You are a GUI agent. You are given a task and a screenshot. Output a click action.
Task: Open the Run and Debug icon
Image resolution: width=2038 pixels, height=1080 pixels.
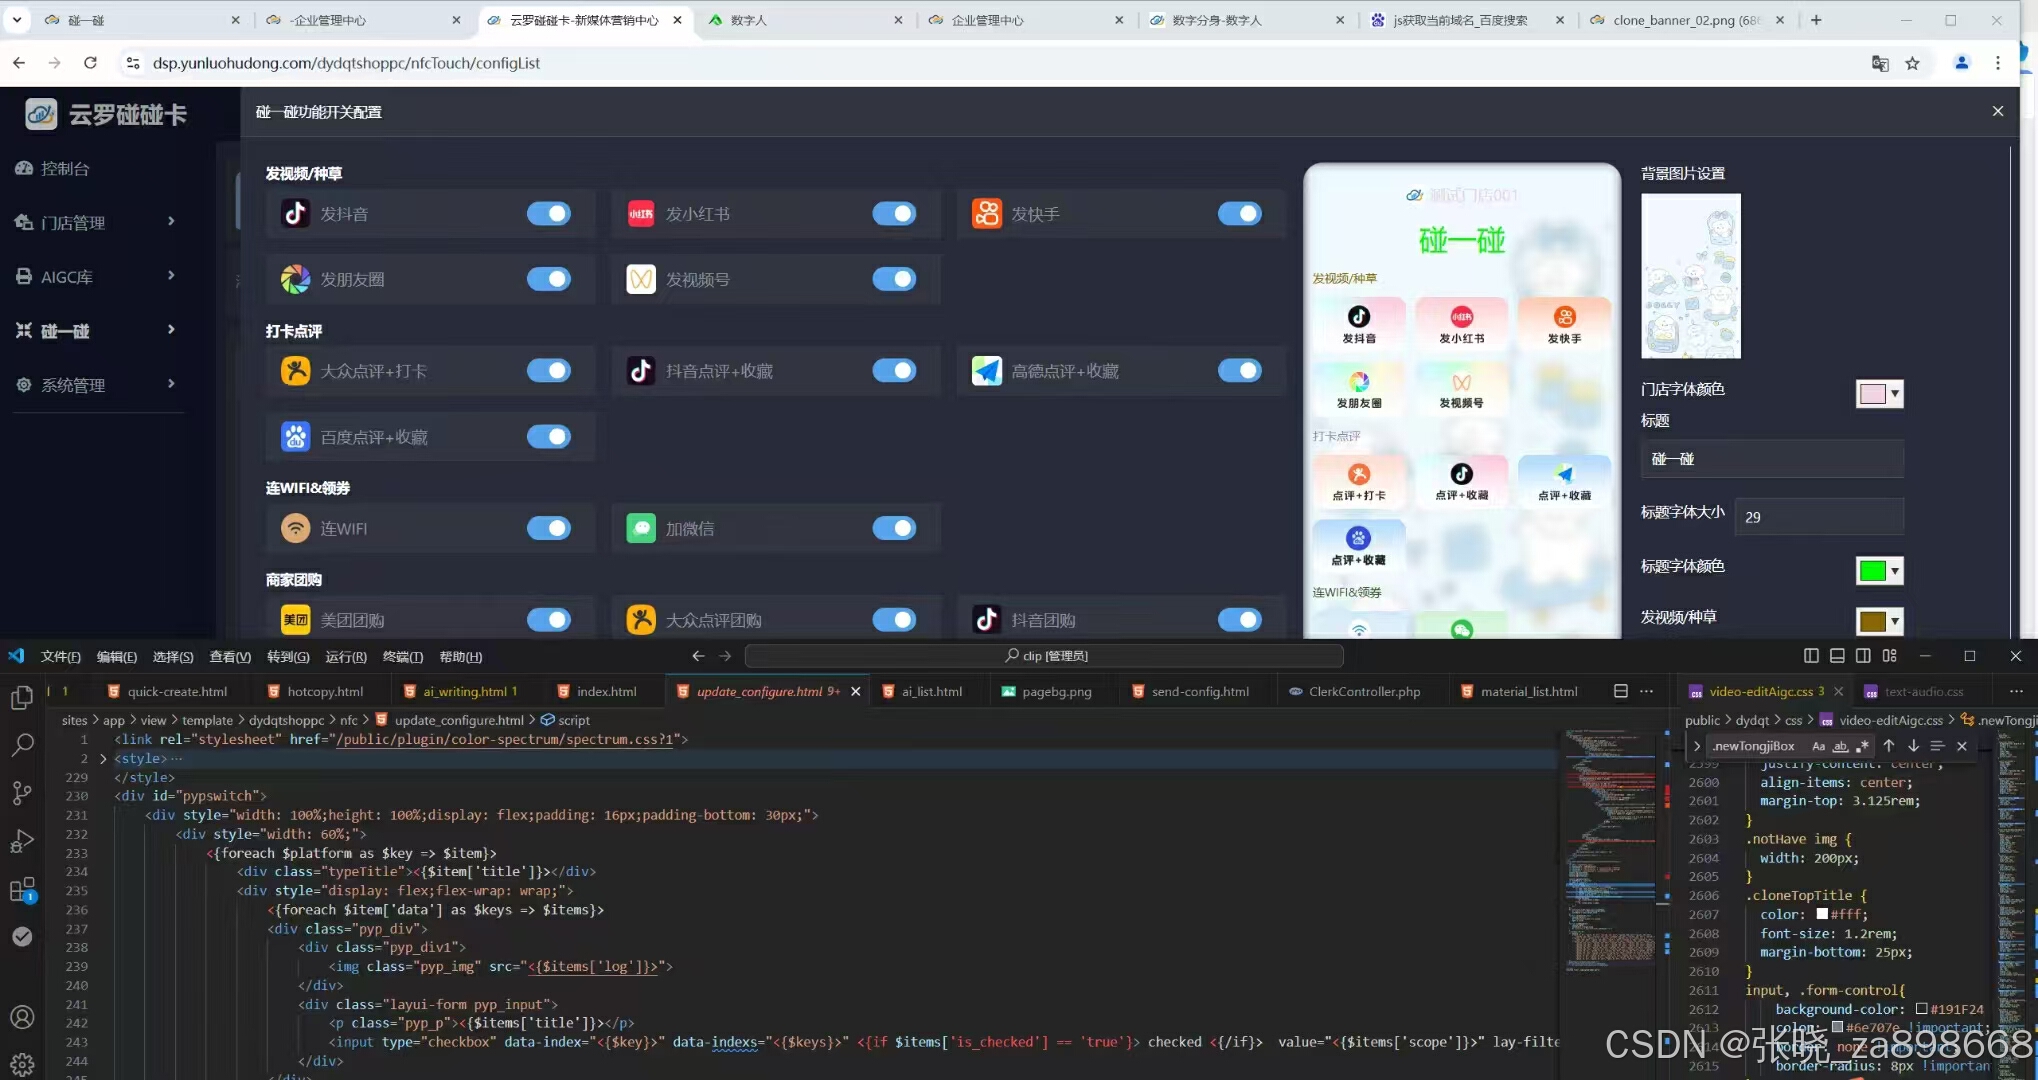[22, 841]
